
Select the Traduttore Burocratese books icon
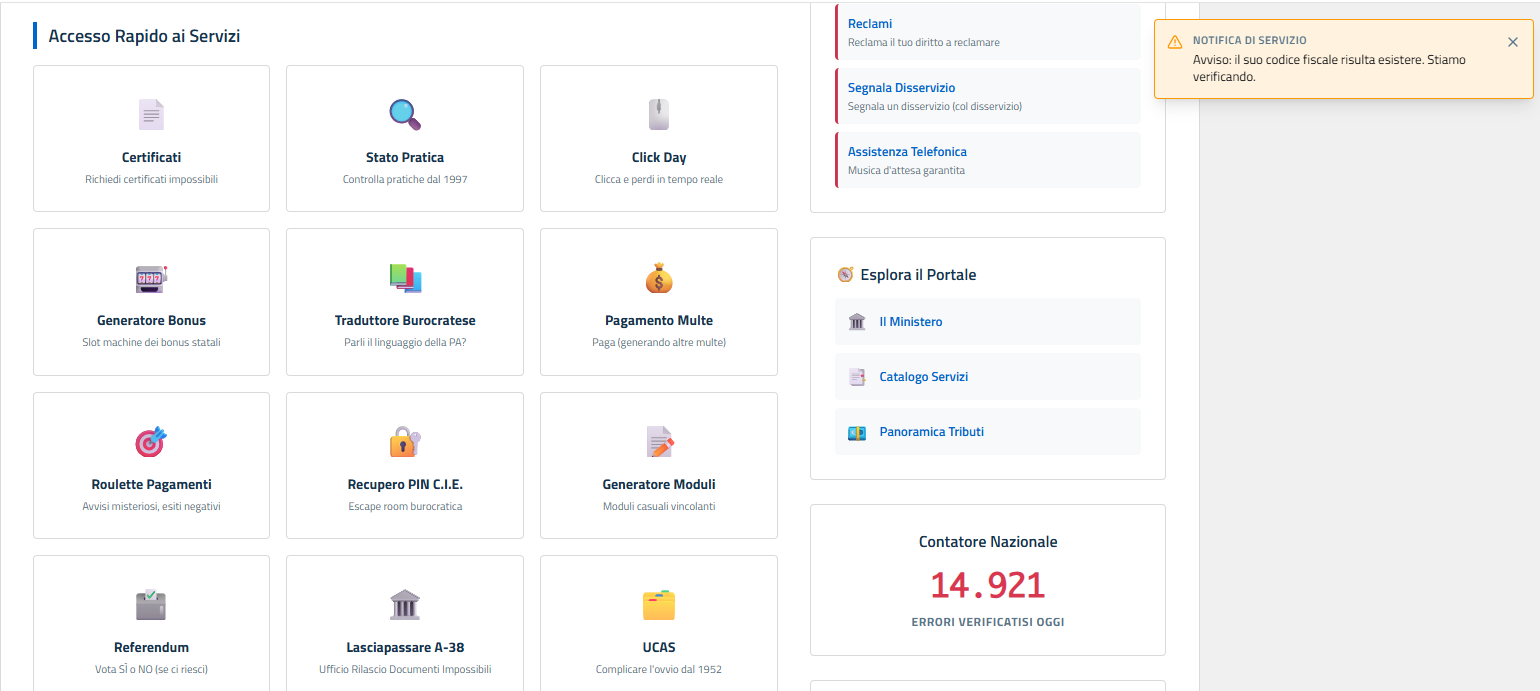click(405, 278)
